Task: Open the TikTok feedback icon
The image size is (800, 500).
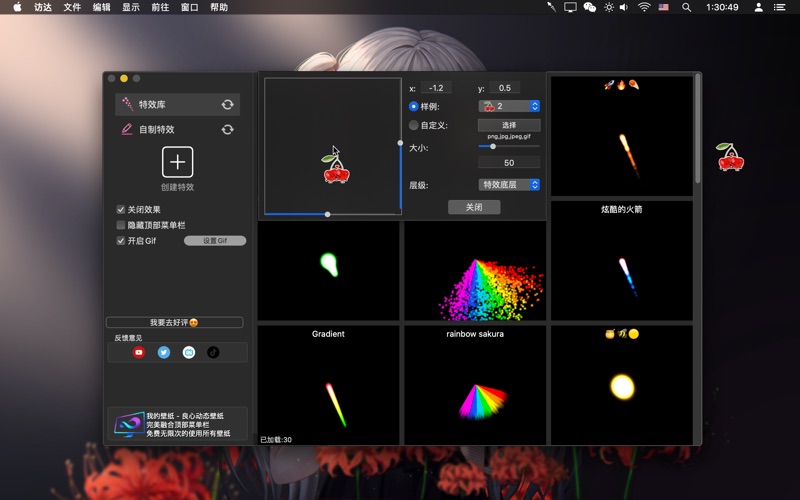Action: click(213, 352)
